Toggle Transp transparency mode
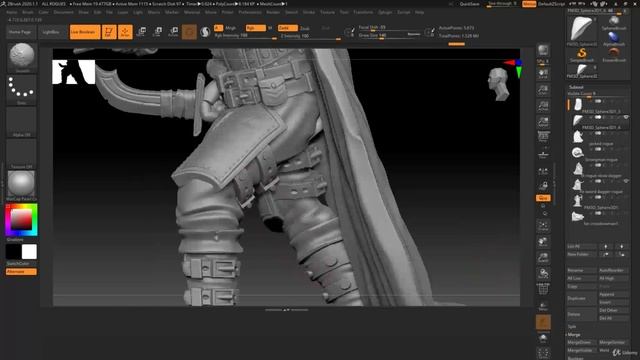This screenshot has height=360, width=640. point(543,306)
